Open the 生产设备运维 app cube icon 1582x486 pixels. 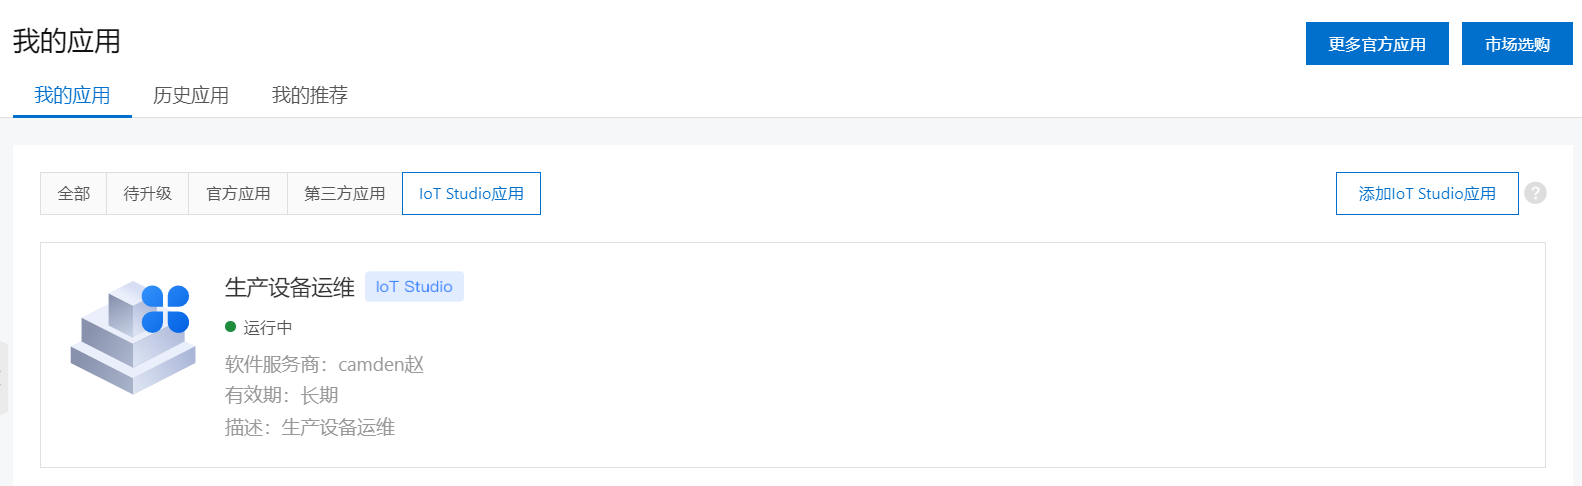(x=133, y=337)
